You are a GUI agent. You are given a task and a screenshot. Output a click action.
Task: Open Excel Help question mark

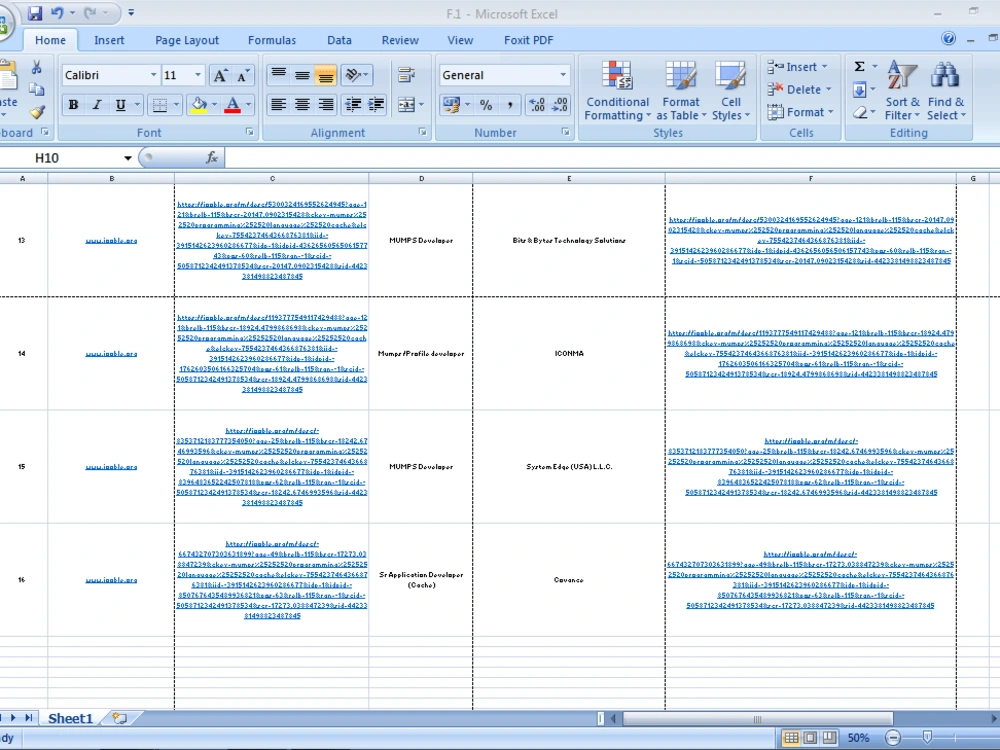948,38
